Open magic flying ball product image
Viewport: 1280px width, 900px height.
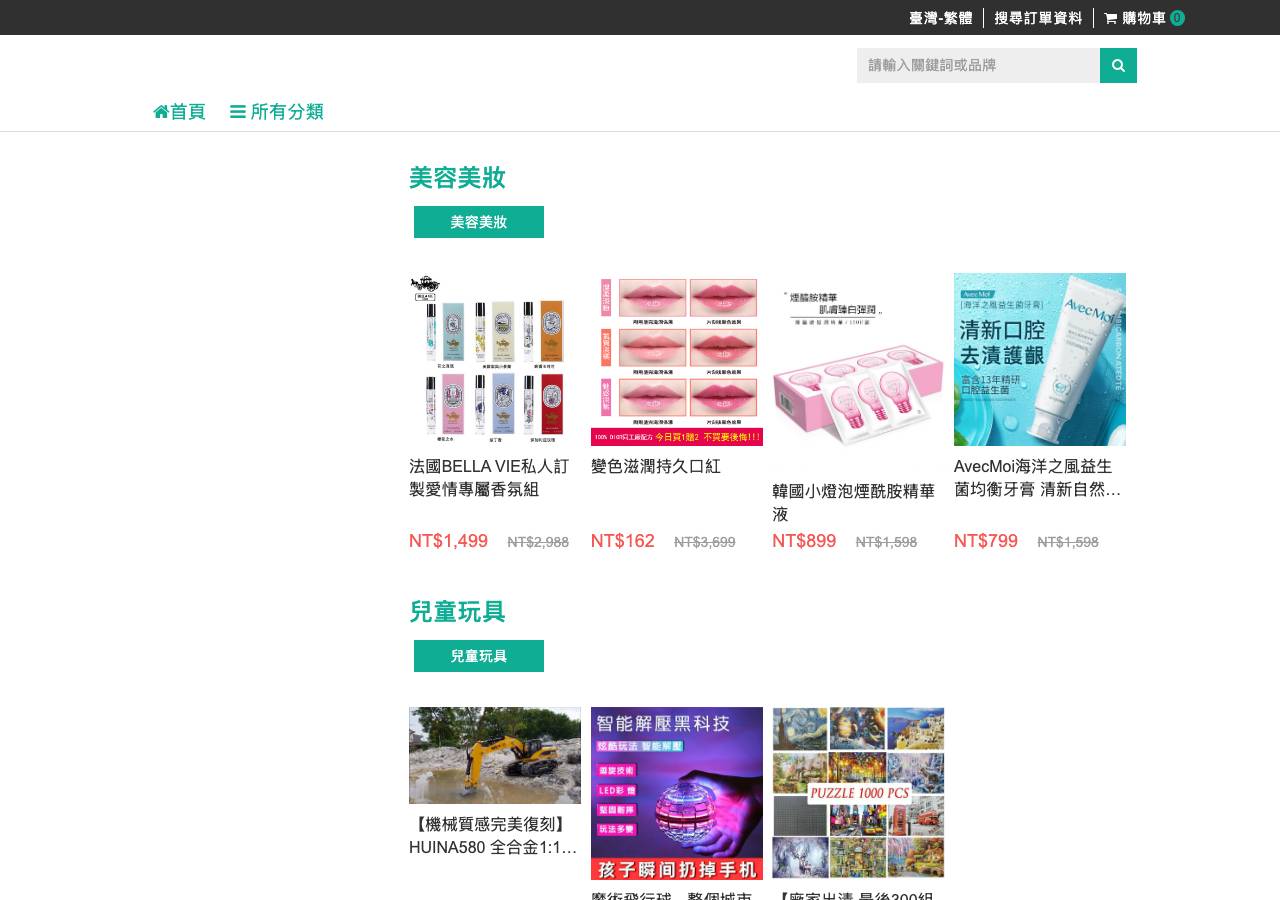677,793
